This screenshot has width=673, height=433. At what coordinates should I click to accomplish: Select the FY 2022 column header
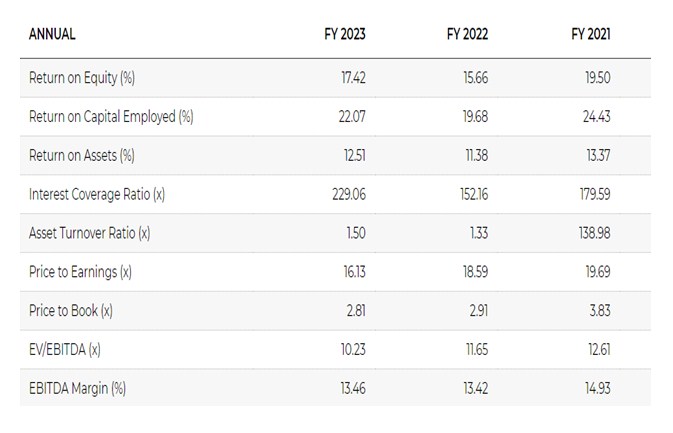point(466,34)
